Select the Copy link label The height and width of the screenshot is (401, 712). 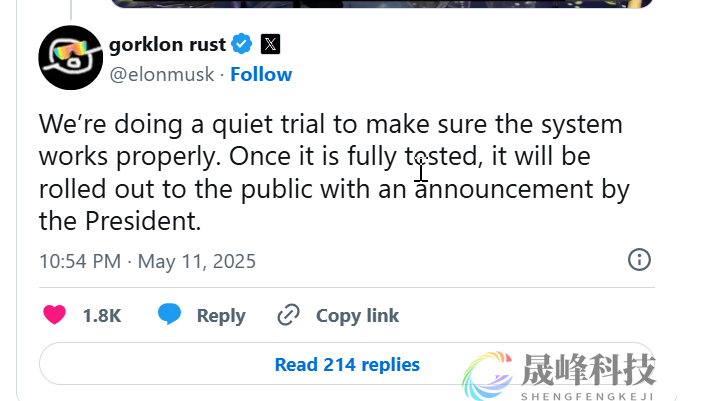[357, 315]
